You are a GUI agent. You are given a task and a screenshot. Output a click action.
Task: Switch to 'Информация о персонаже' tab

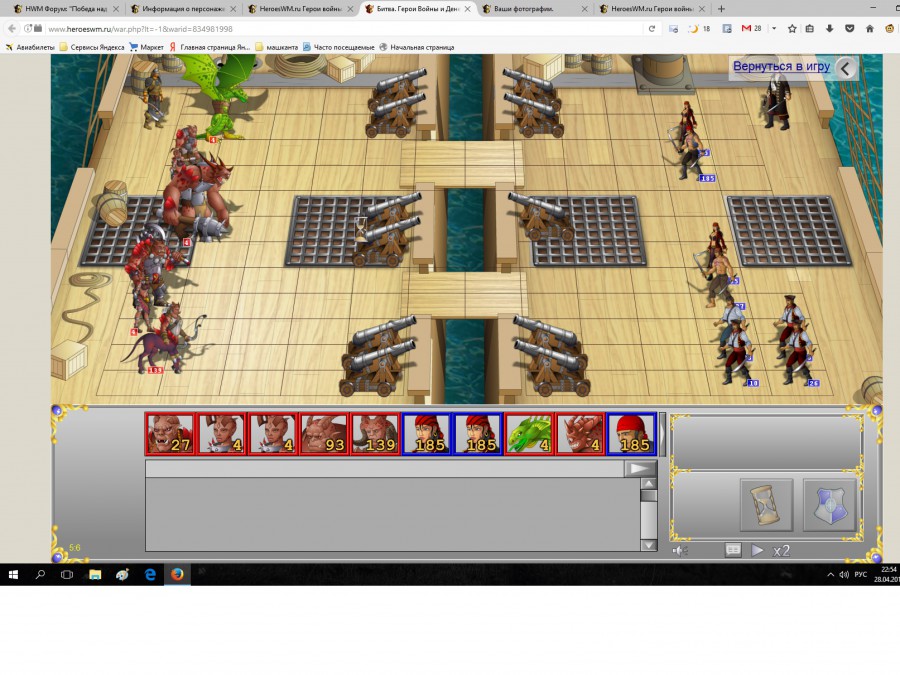(x=184, y=9)
